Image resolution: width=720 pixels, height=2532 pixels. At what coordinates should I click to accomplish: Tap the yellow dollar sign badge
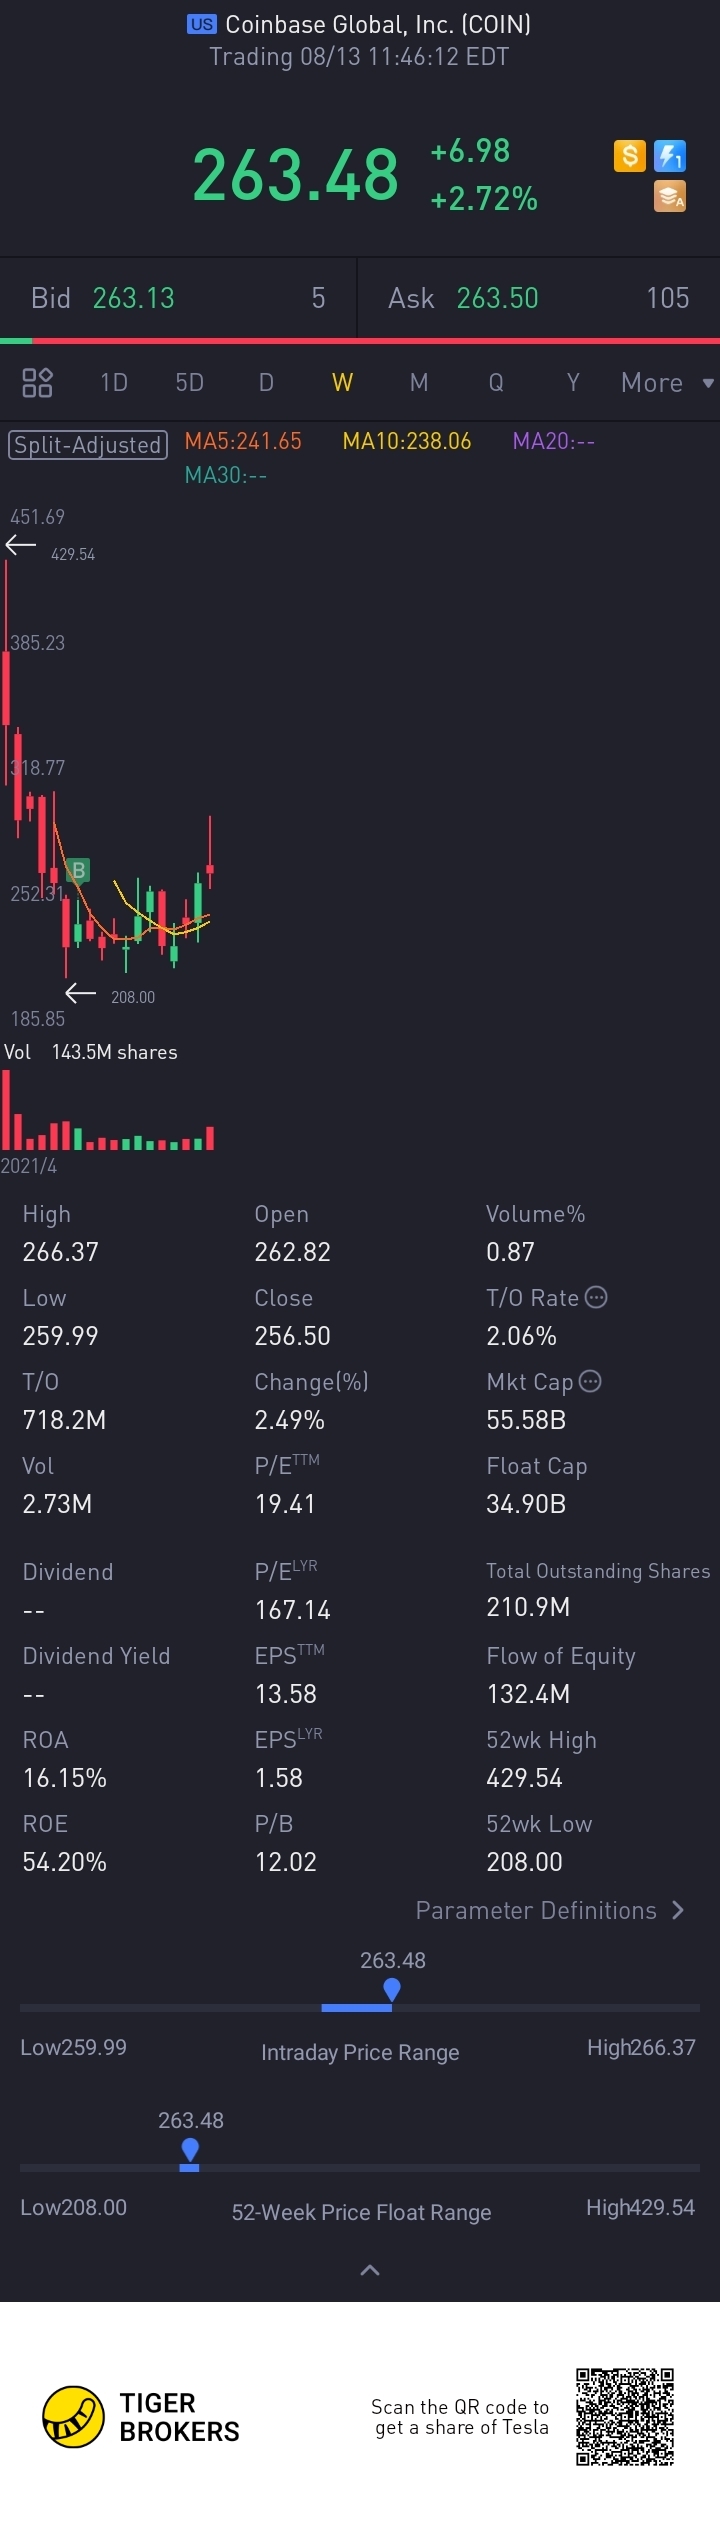tap(629, 156)
